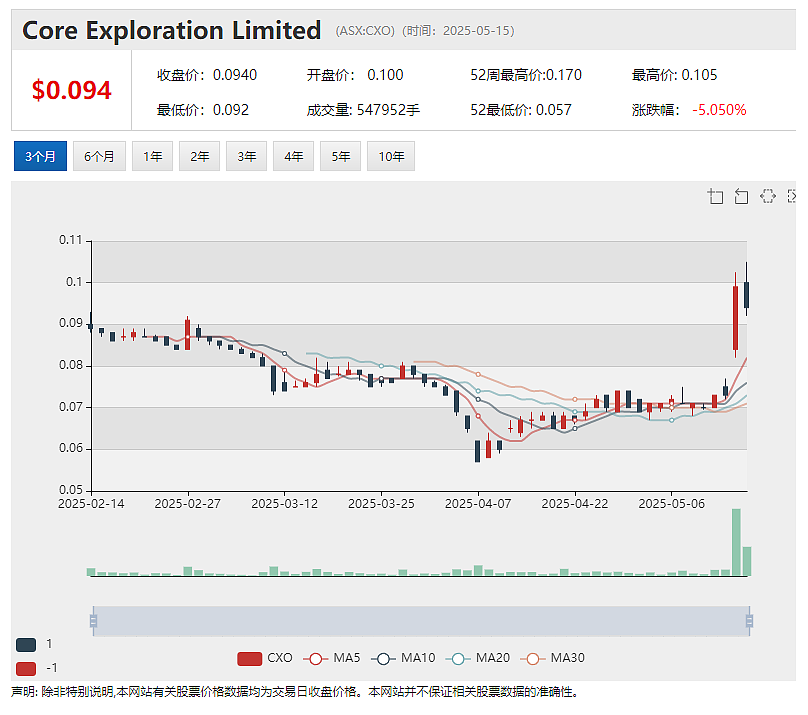Switch to the 6个月 range tab
Screen dimensions: 808x715
99,156
